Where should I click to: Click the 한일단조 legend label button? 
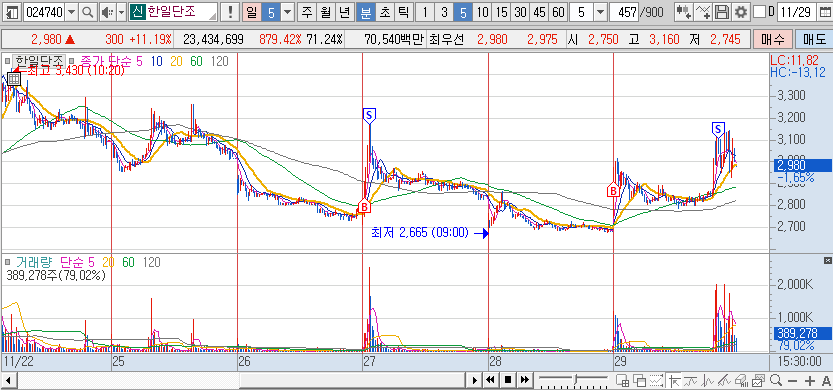click(x=38, y=61)
